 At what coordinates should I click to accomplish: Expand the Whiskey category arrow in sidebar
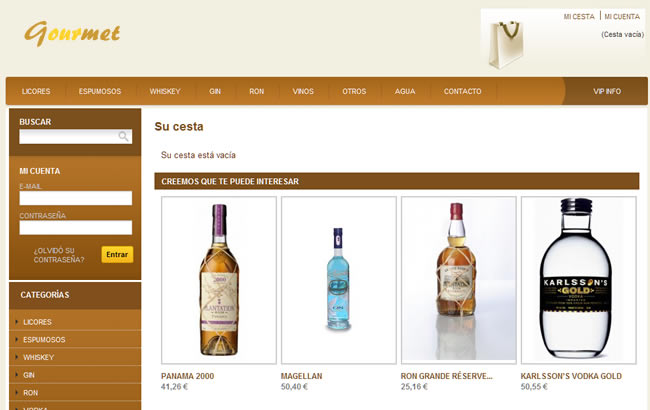pyautogui.click(x=17, y=357)
